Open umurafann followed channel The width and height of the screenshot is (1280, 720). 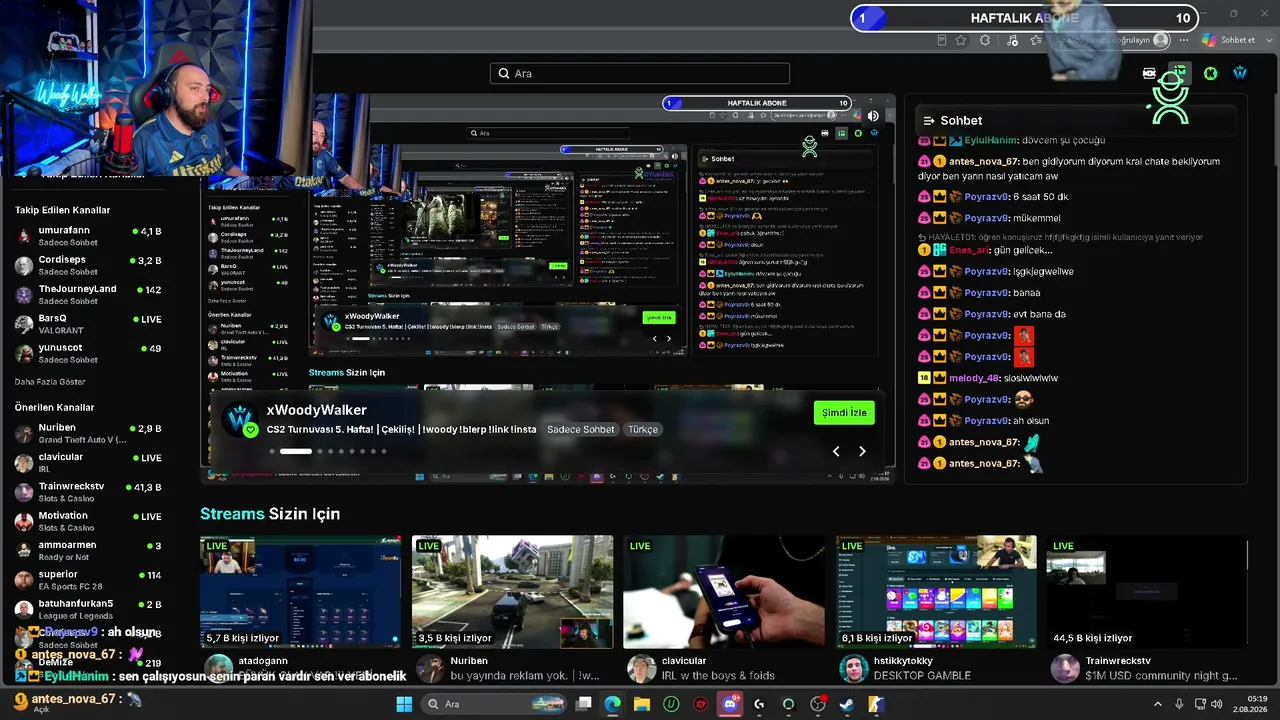[x=88, y=236]
